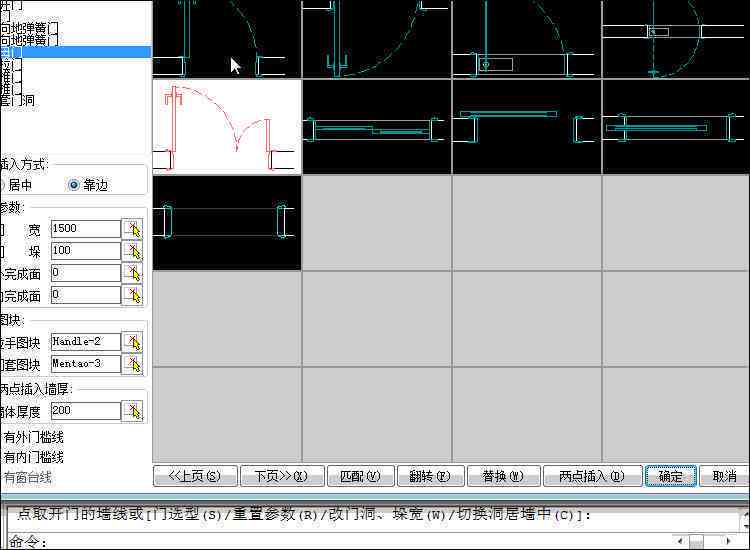Click the 替换(W) replace button

(503, 476)
